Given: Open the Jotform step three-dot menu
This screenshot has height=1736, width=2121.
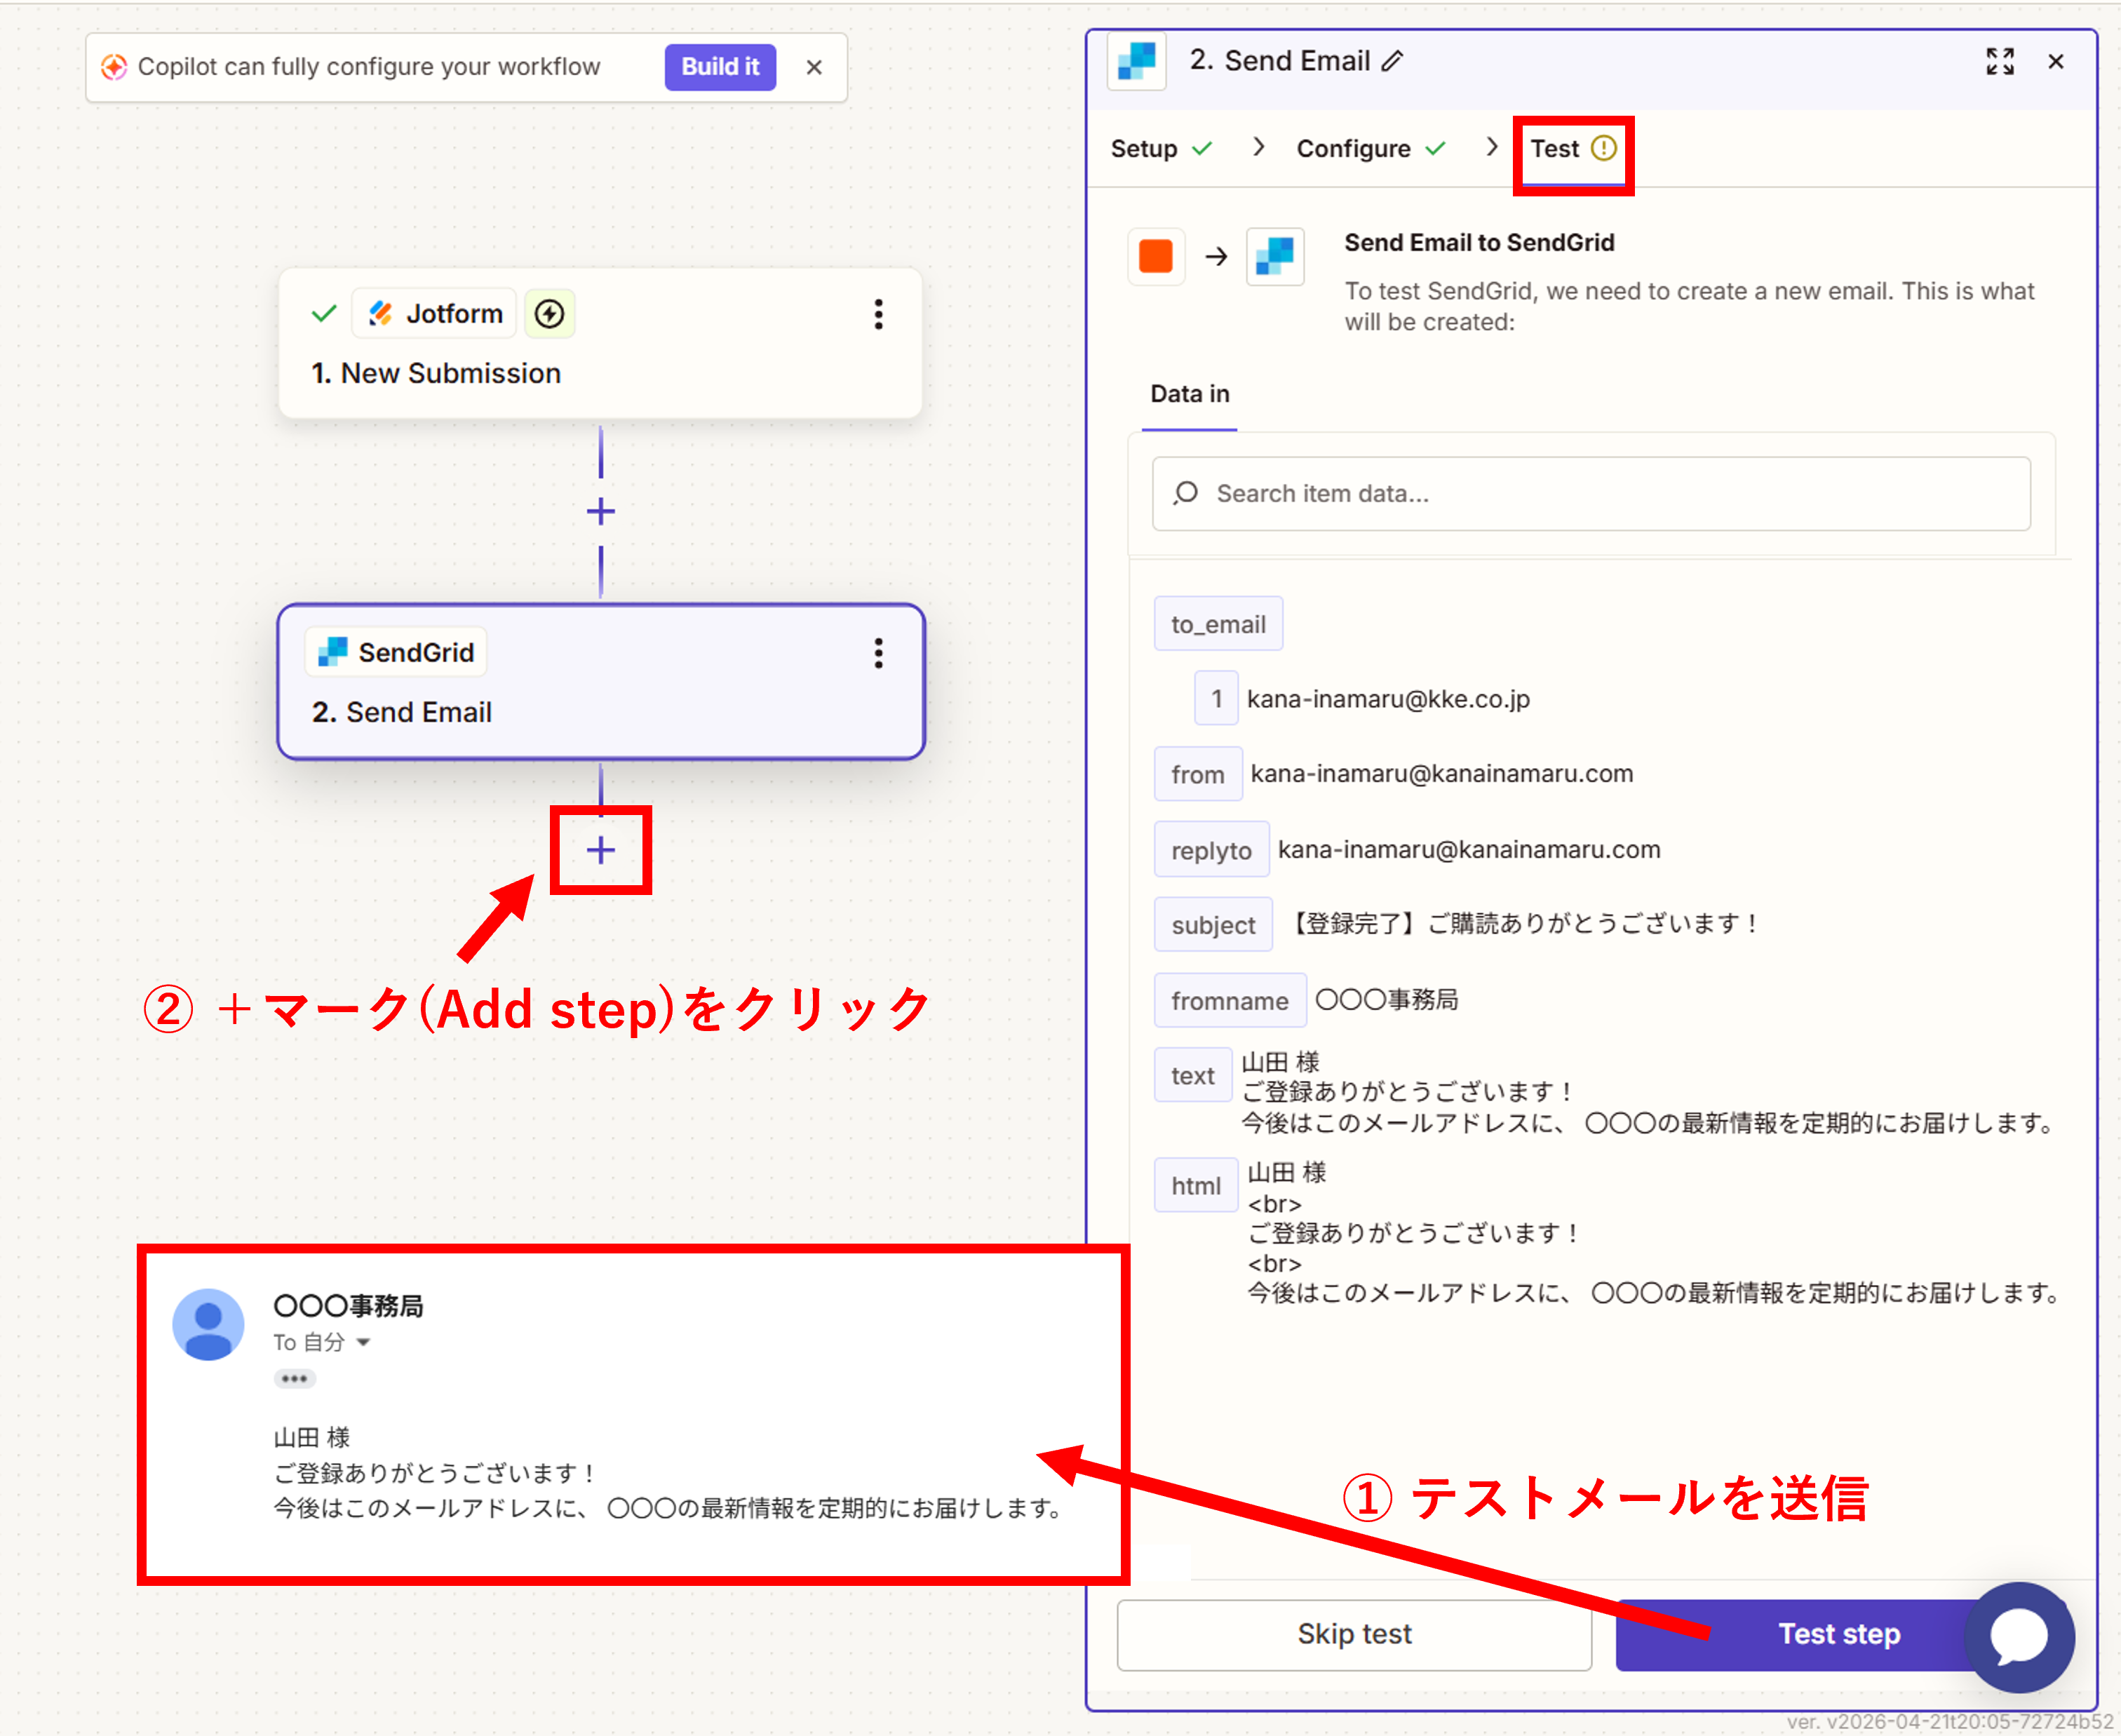Looking at the screenshot, I should pyautogui.click(x=878, y=314).
